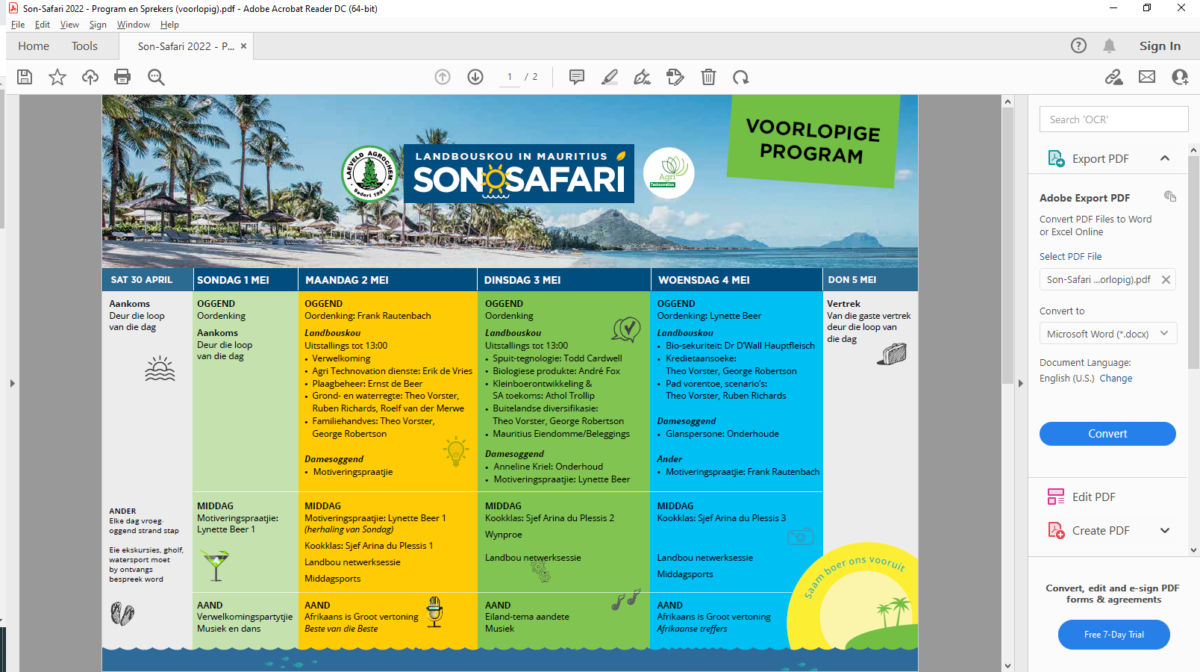This screenshot has width=1200, height=672.
Task: Select the Son-Safari 2022 document tab
Action: tap(185, 46)
